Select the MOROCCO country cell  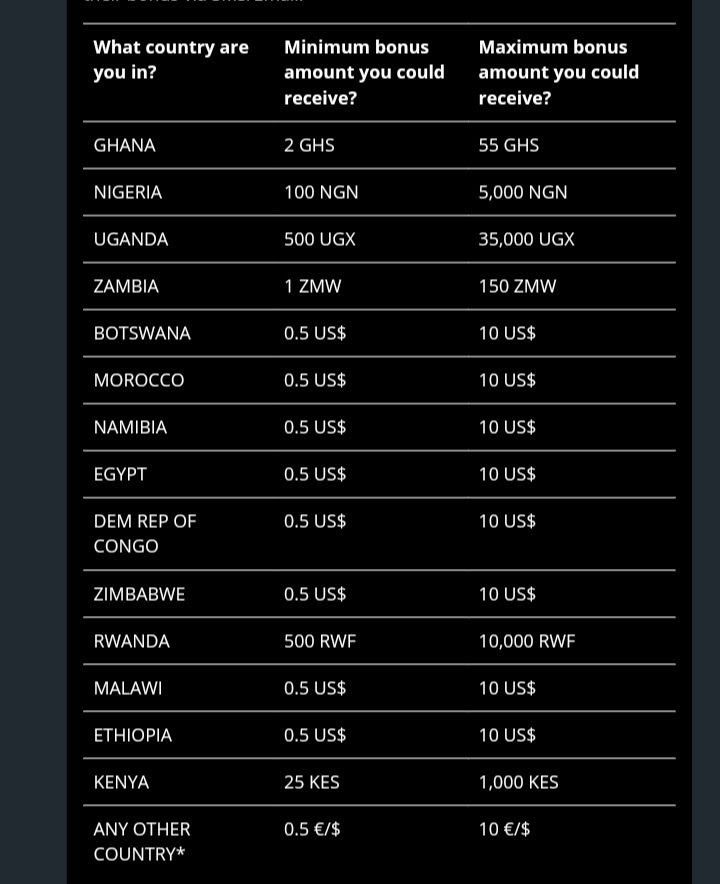(139, 380)
